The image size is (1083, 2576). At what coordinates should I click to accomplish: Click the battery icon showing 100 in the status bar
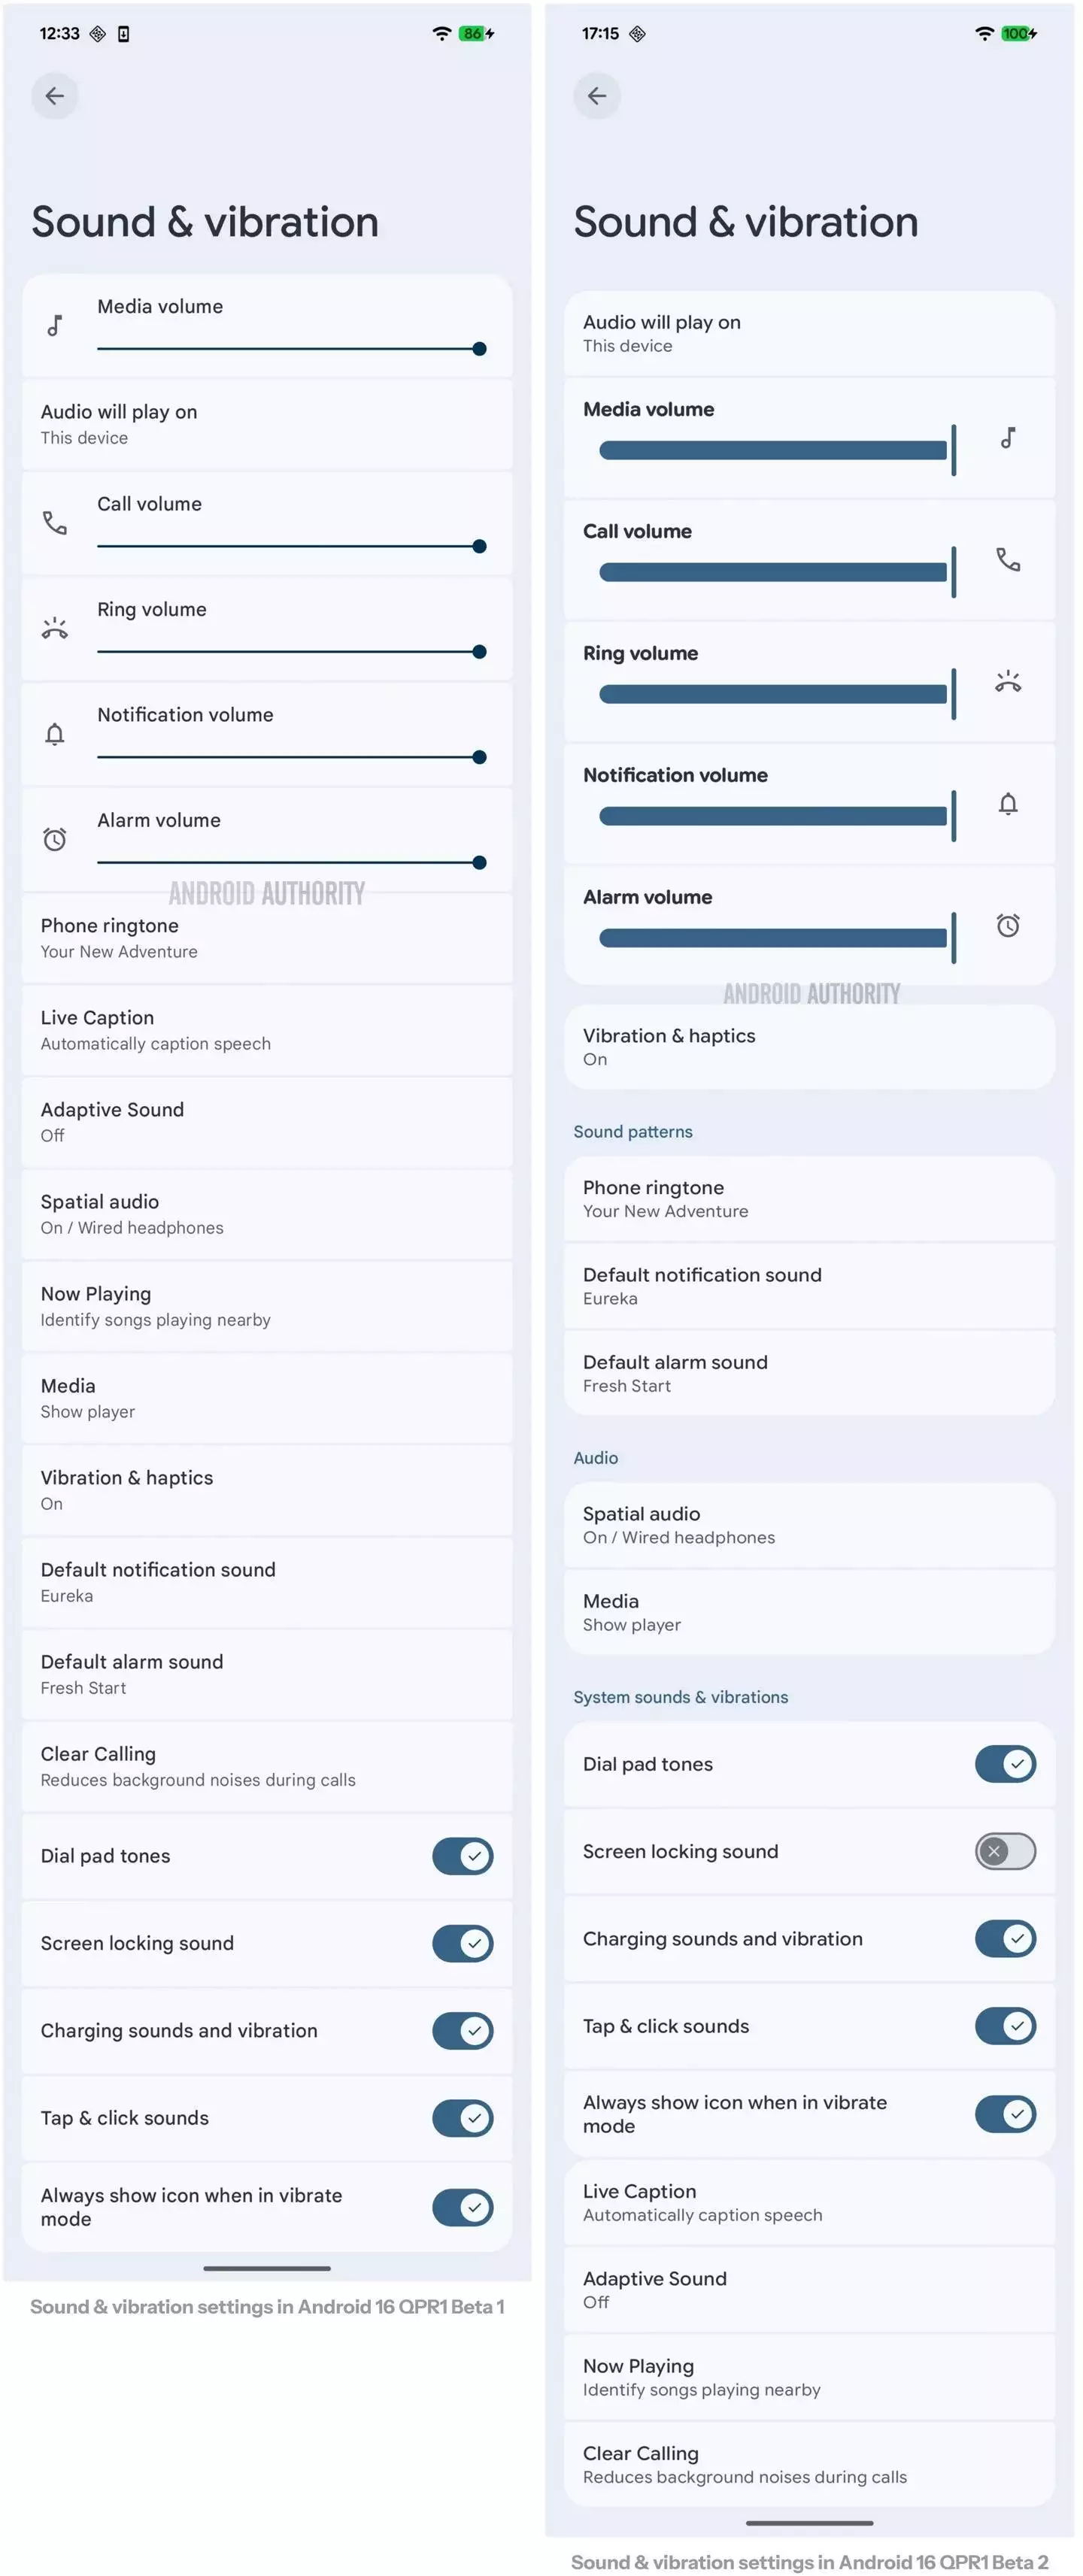coord(1018,34)
